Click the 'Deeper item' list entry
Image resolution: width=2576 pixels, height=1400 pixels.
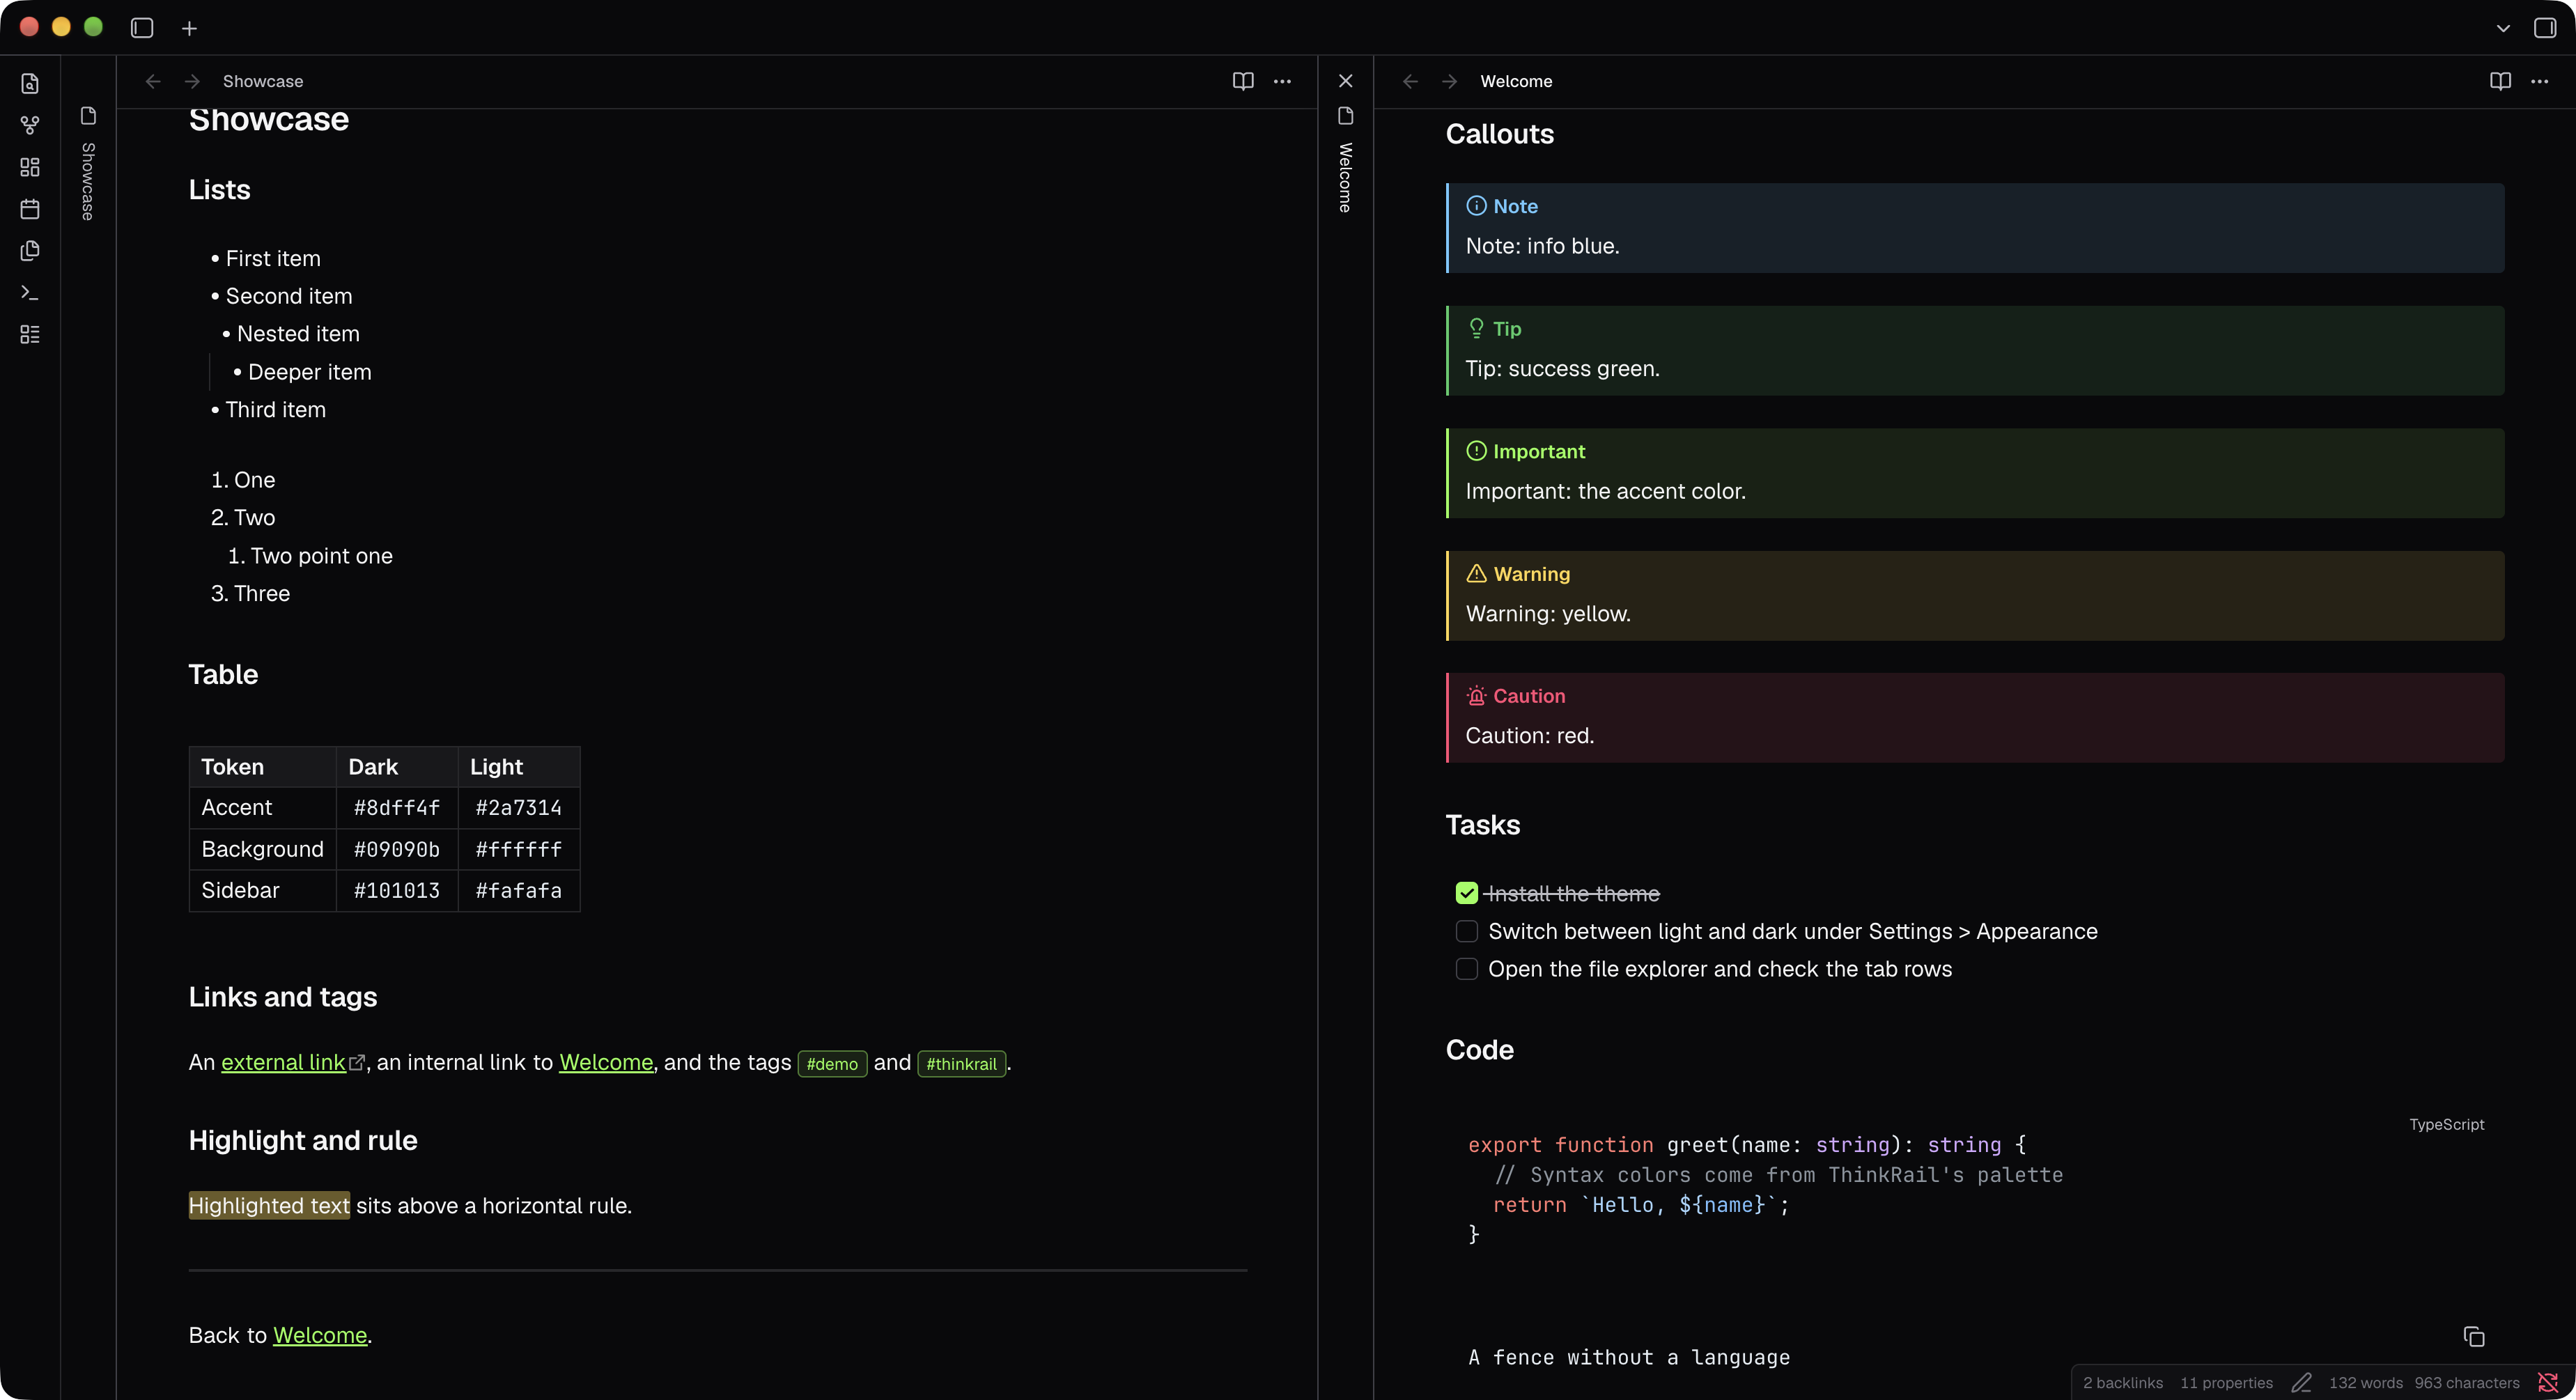click(x=309, y=372)
